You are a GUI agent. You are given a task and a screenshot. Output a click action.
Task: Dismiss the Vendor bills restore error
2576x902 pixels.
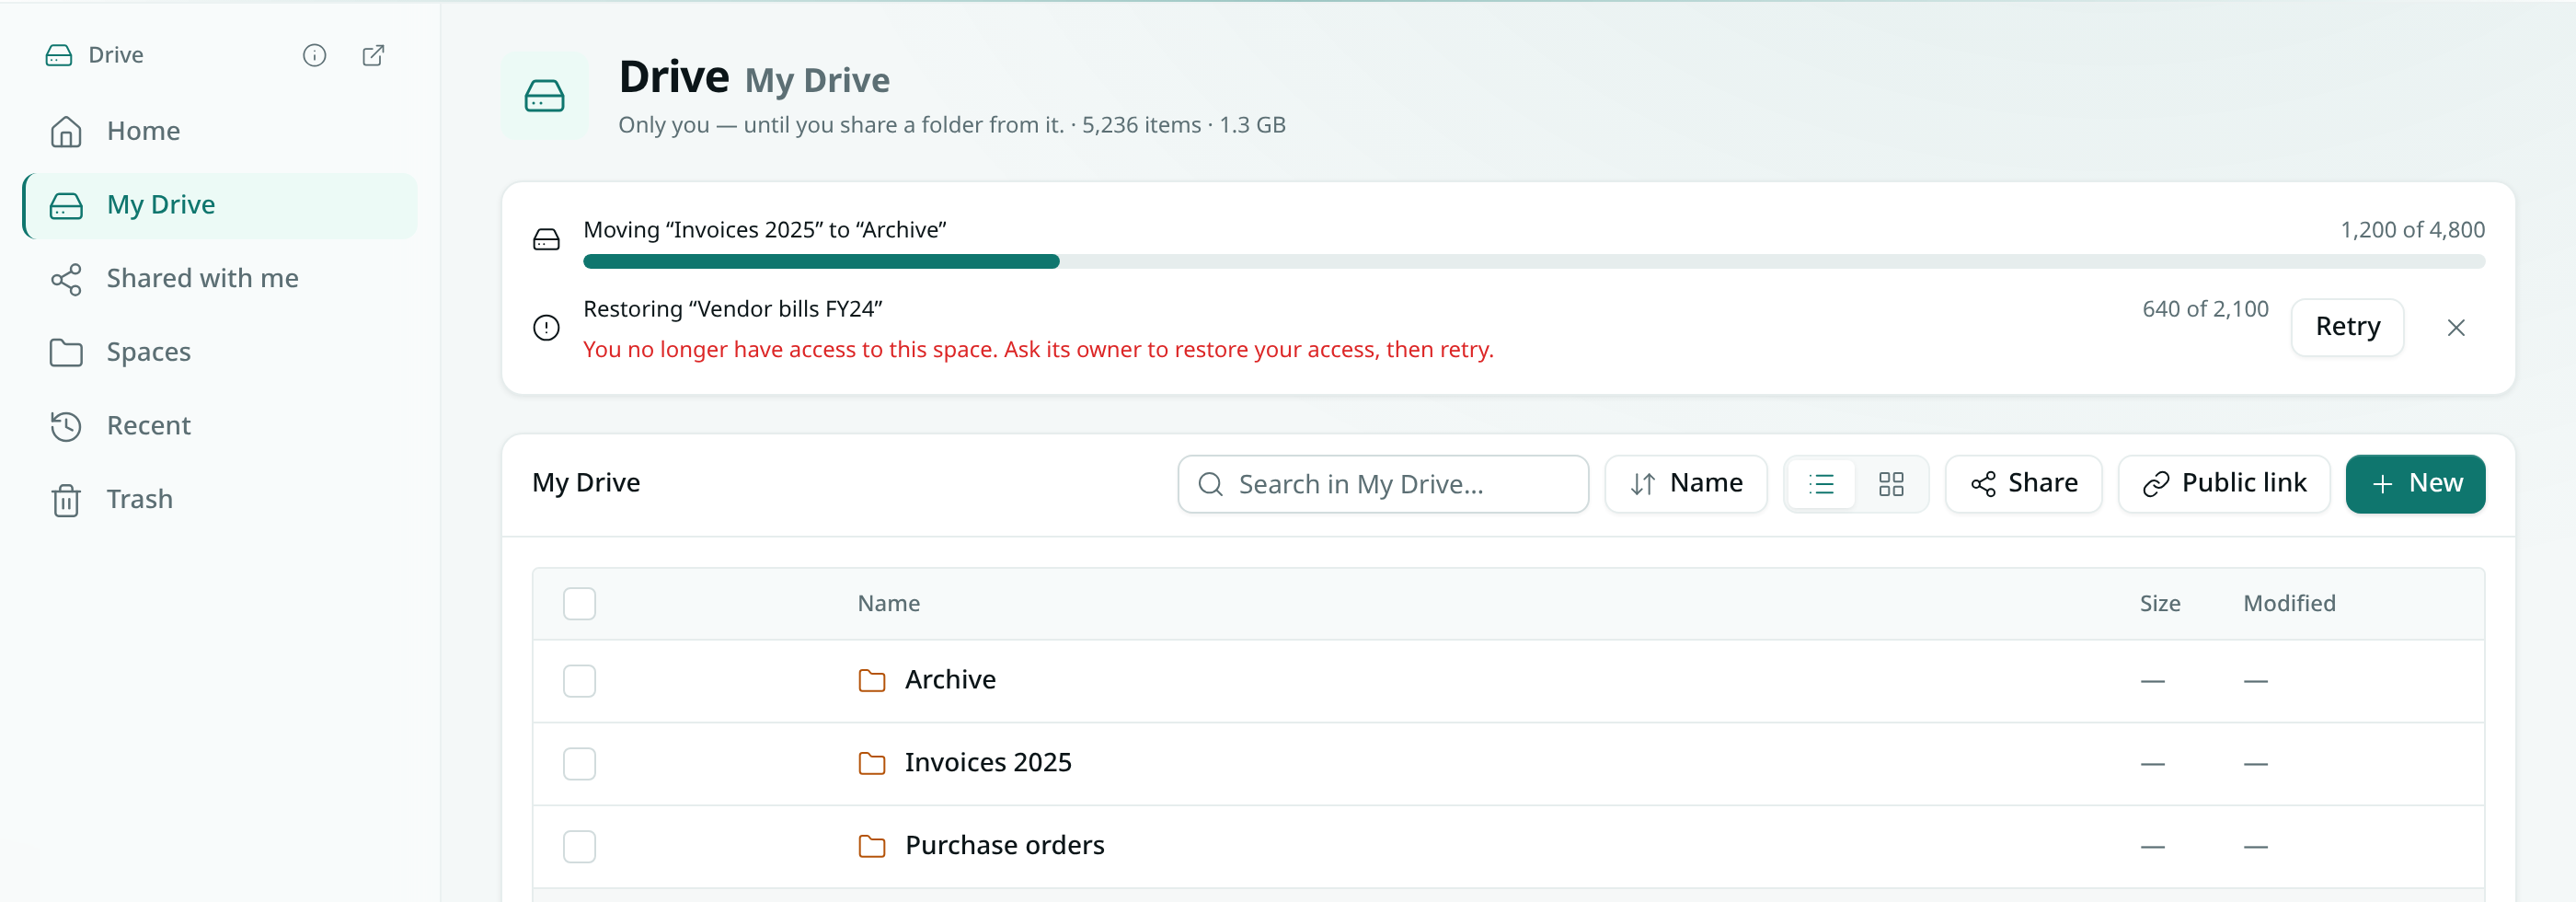point(2456,328)
